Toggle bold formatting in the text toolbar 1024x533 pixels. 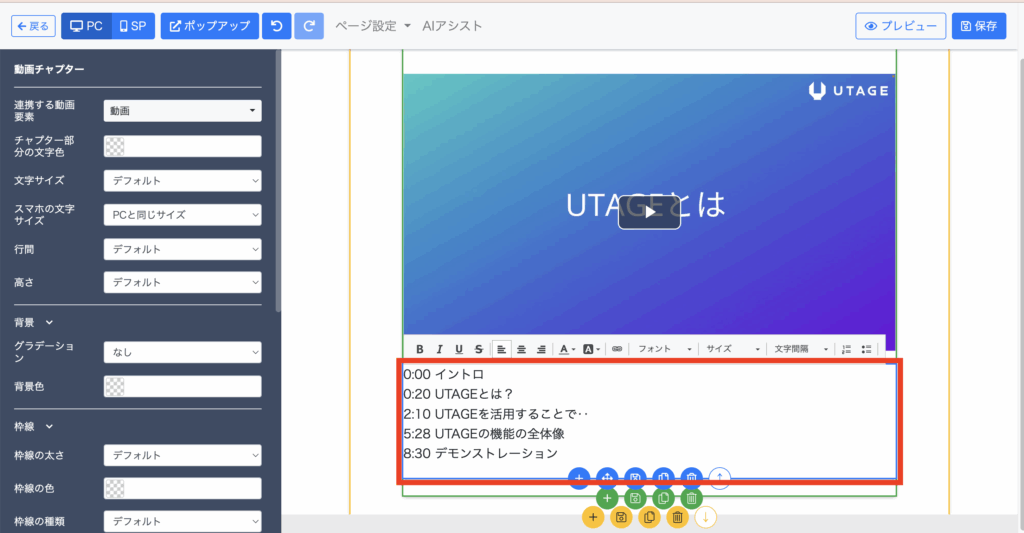coord(420,349)
